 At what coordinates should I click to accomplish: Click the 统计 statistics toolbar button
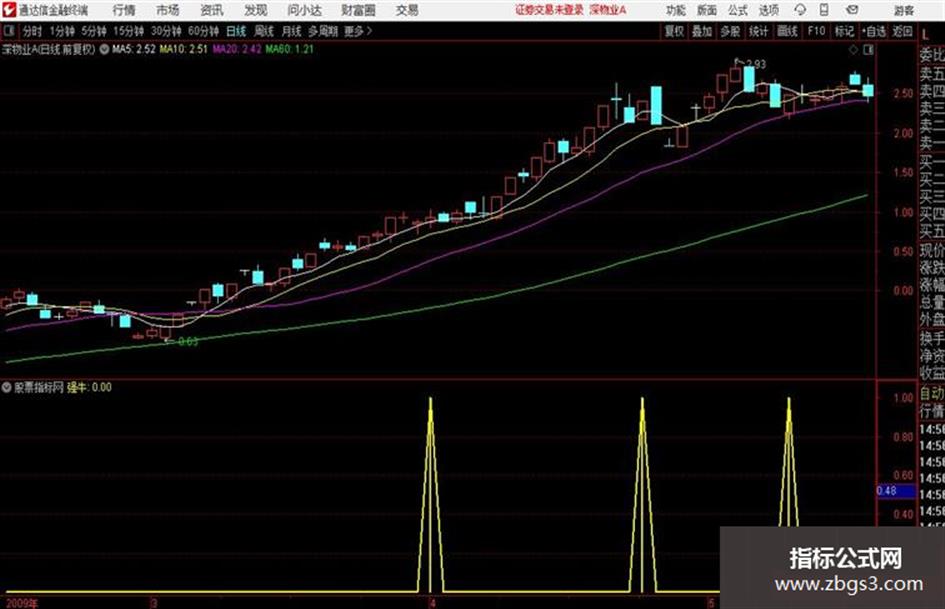coord(759,31)
